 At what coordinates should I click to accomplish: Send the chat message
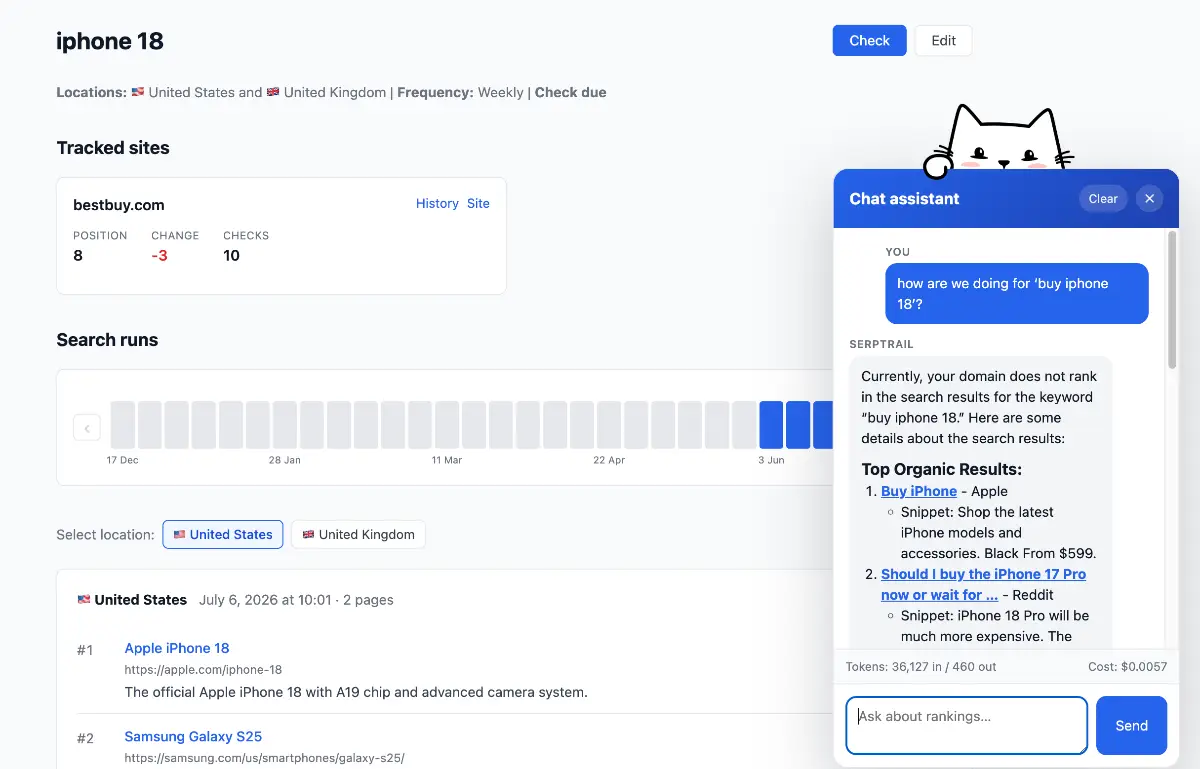click(1131, 725)
